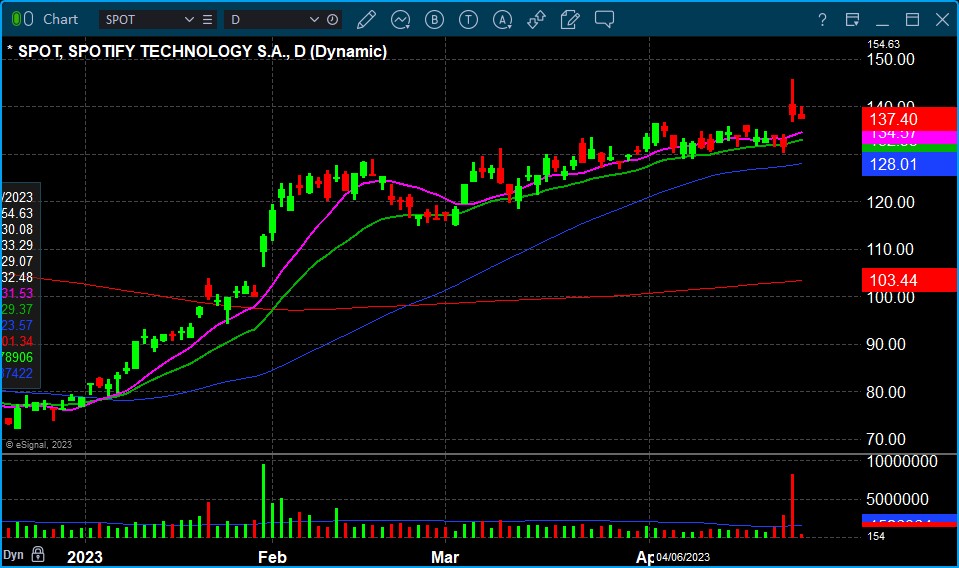The width and height of the screenshot is (959, 568).
Task: Toggle the chart lock icon
Action: 38,555
